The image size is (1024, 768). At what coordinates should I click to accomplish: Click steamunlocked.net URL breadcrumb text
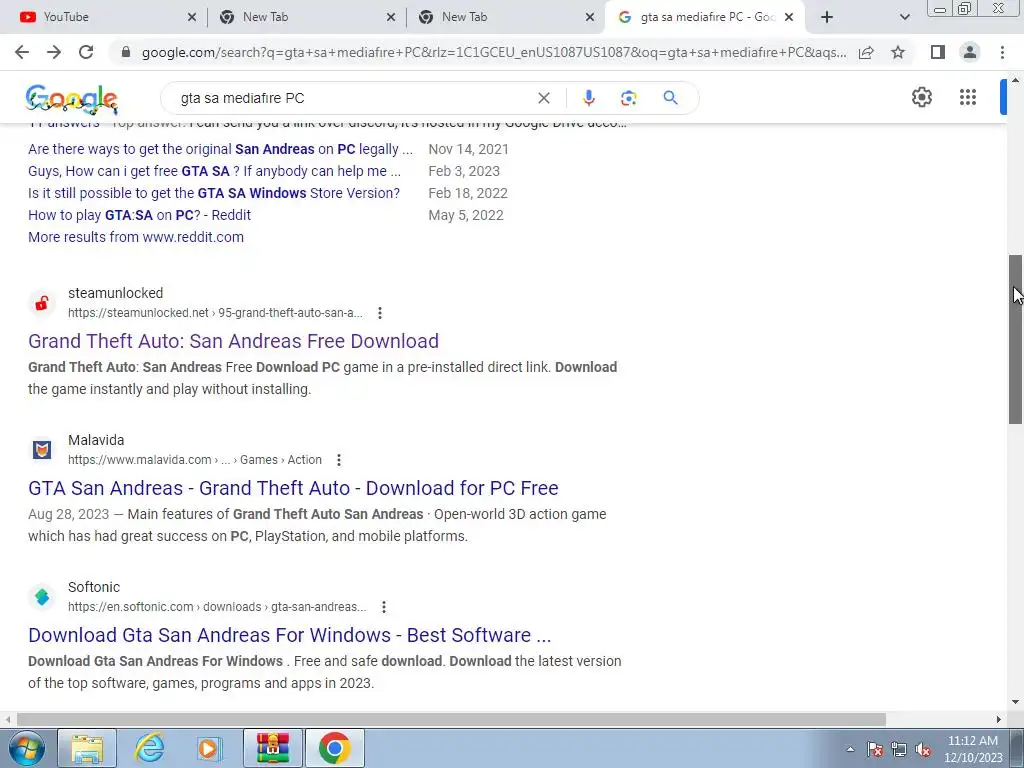(x=215, y=313)
